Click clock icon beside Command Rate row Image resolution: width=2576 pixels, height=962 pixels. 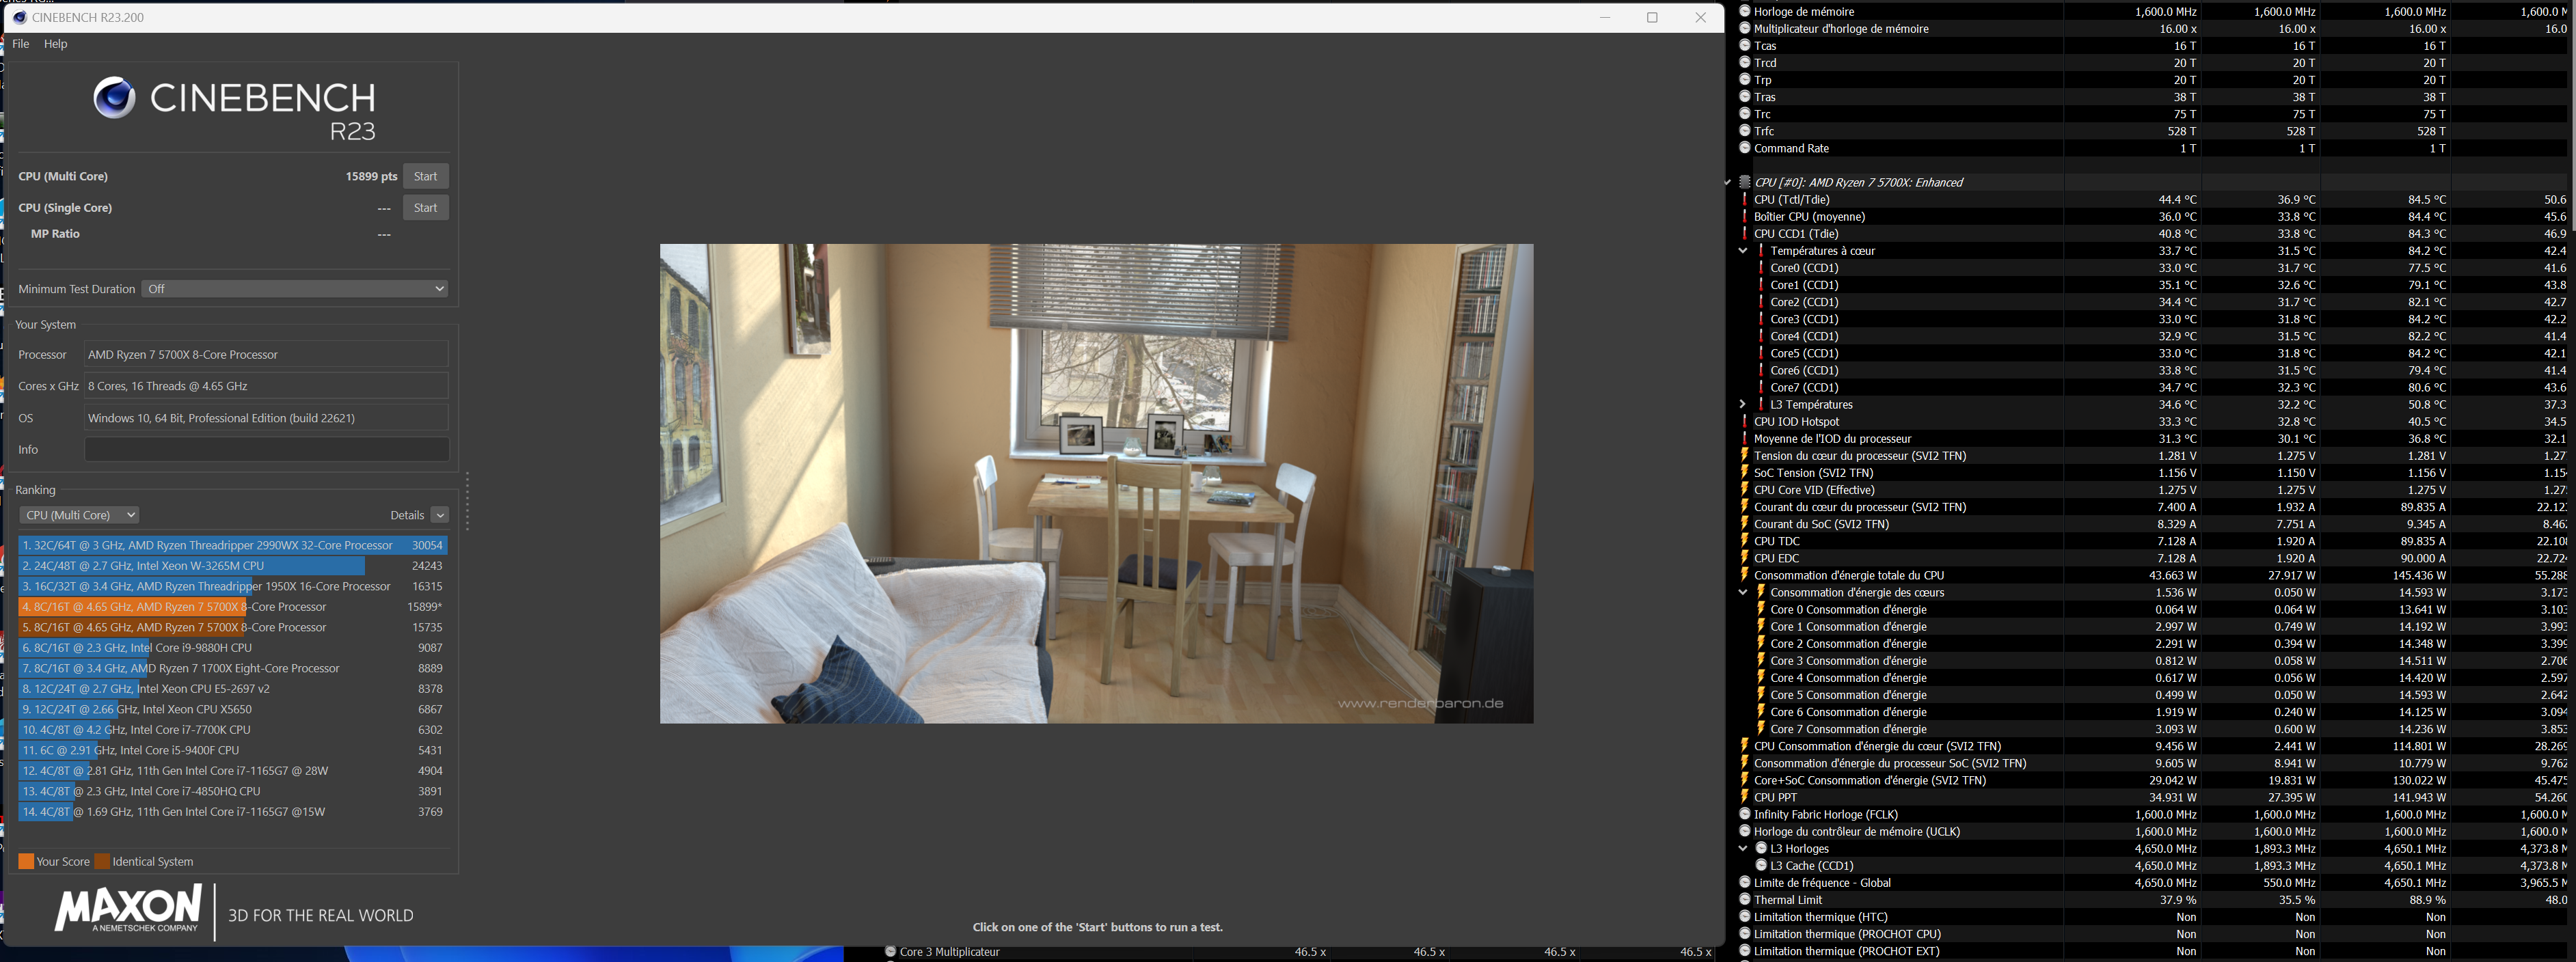pyautogui.click(x=1745, y=148)
